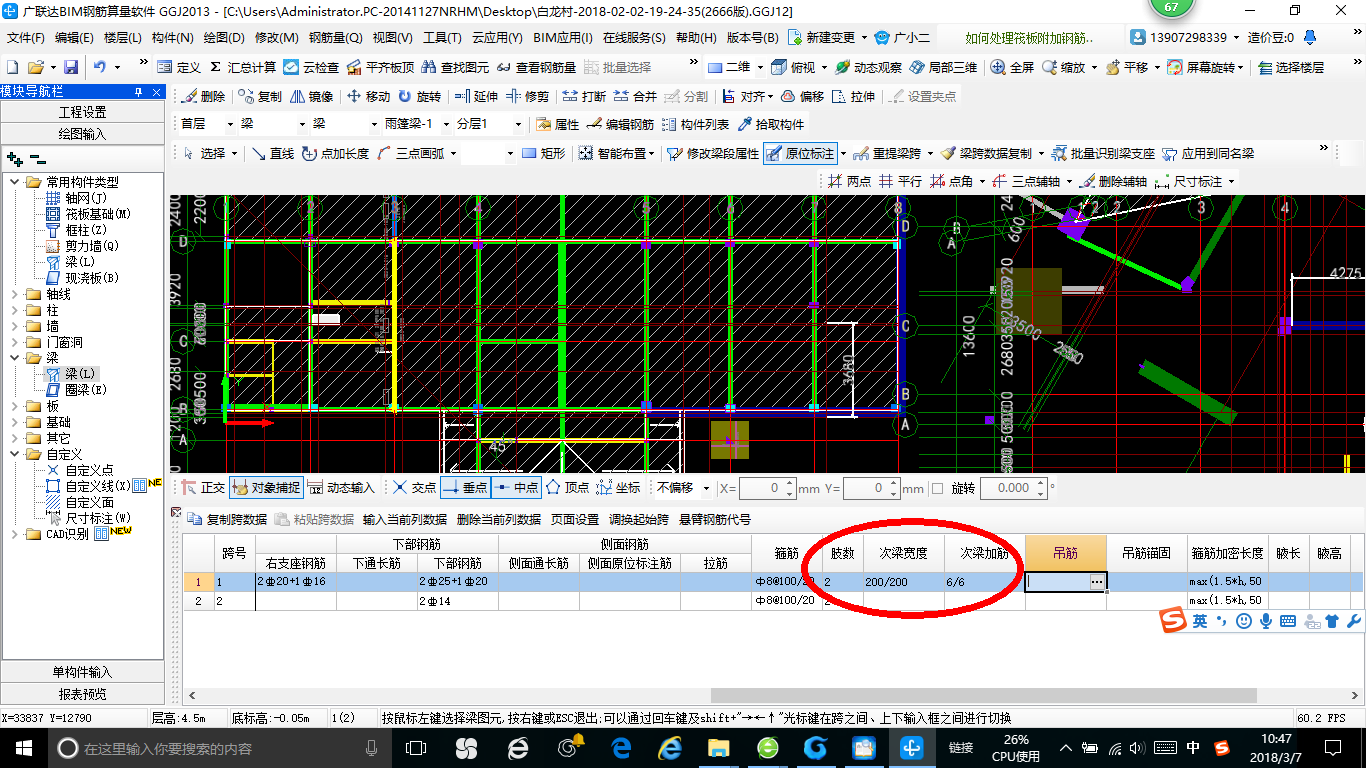Toggle 动态输入 dynamic input
1366x768 pixels.
point(340,488)
